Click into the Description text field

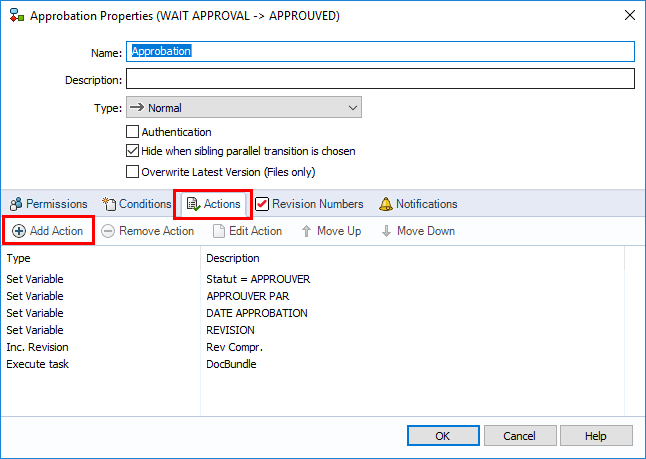click(x=380, y=79)
